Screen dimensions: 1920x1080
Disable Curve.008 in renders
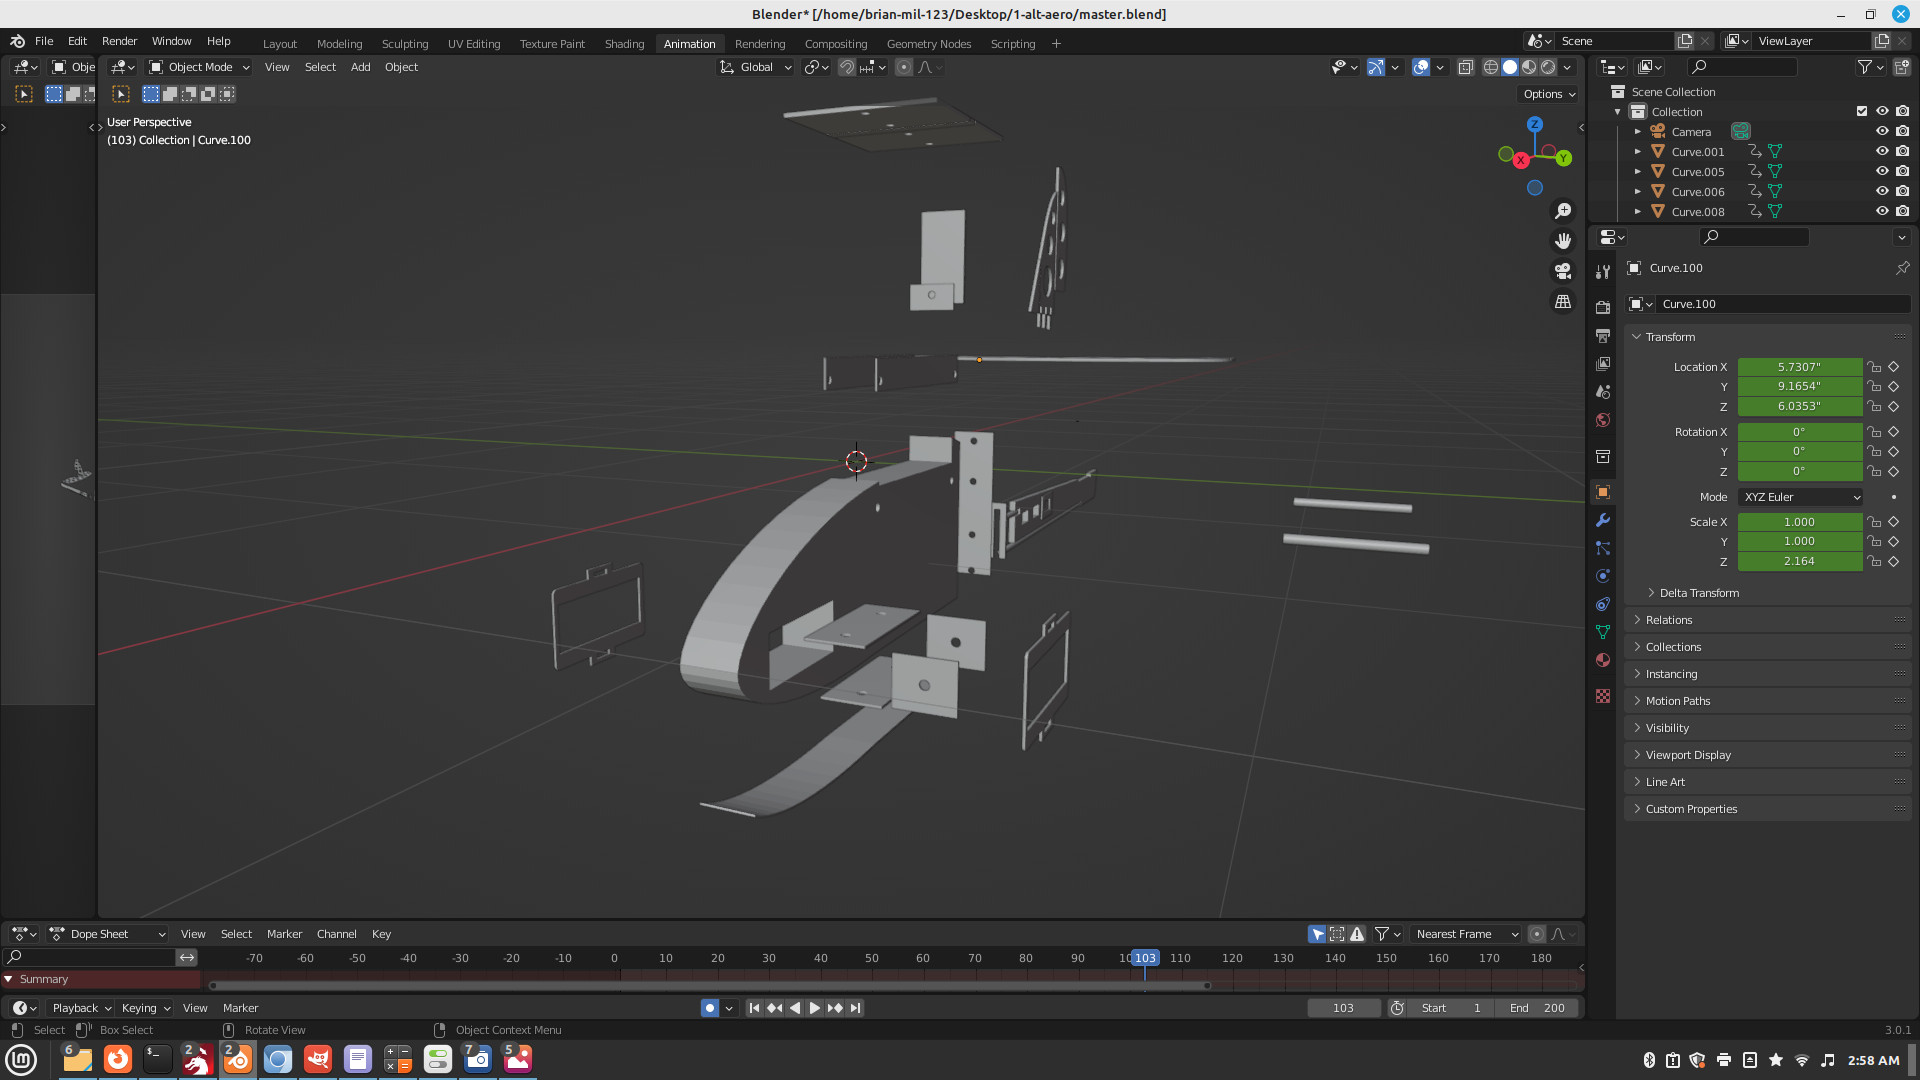click(x=1902, y=211)
